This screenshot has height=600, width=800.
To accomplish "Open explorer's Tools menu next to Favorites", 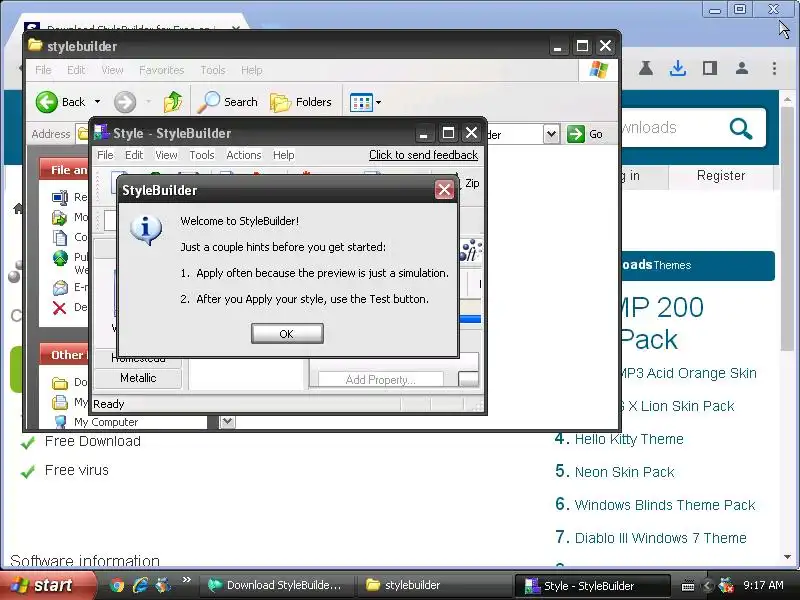I will click(x=213, y=70).
